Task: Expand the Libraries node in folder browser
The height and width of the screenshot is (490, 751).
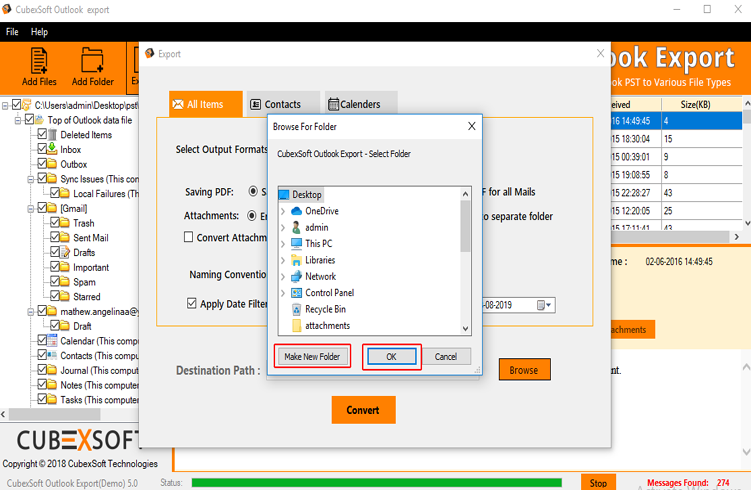Action: pos(283,260)
